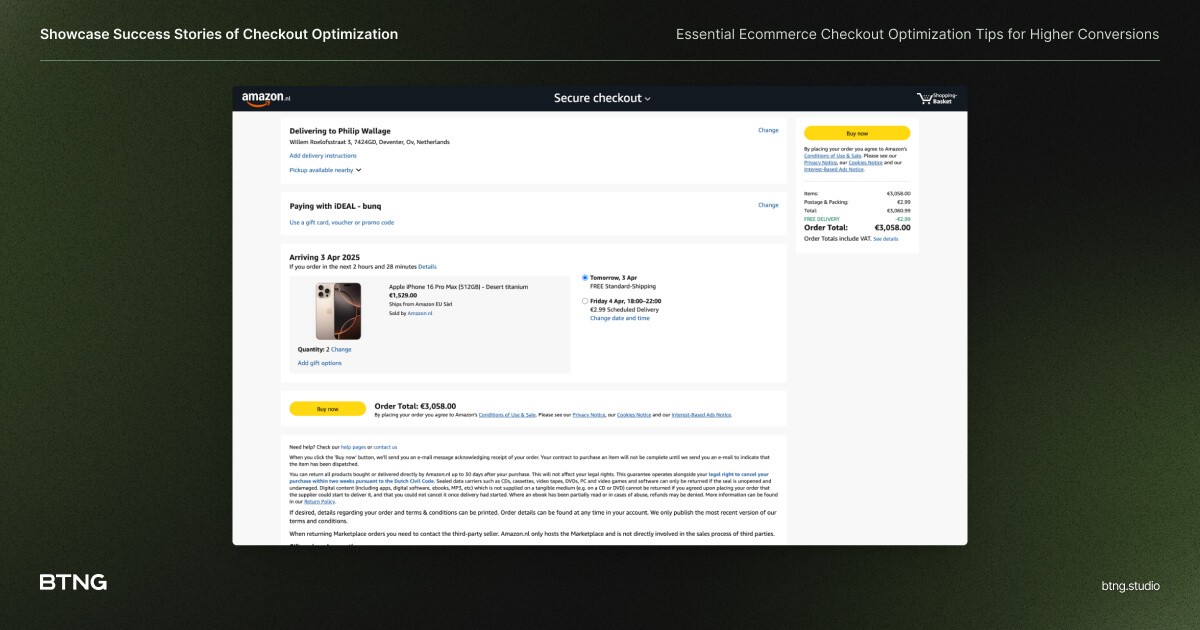Click the Buy now button beside Order Total at the bottom
The height and width of the screenshot is (630, 1200).
[327, 409]
